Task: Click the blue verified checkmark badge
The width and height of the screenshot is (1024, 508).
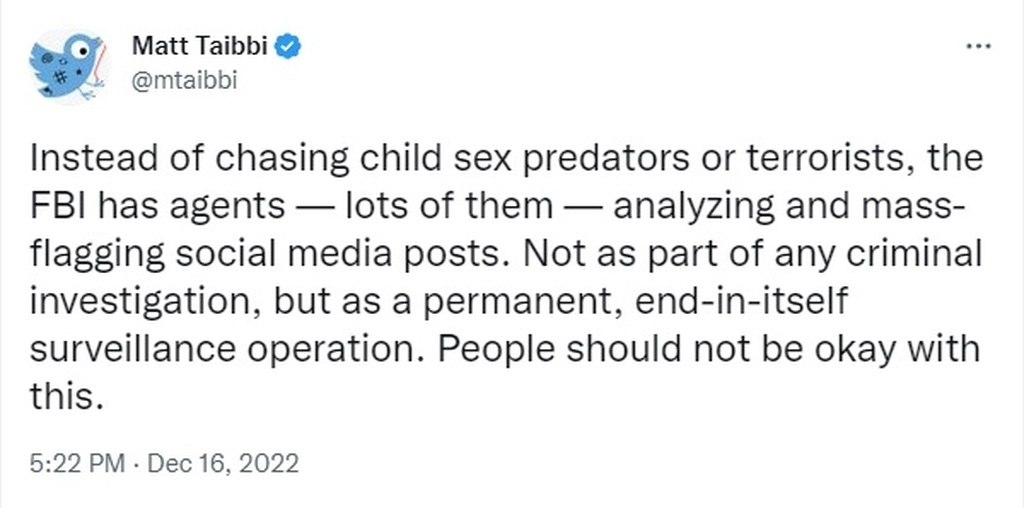Action: click(288, 46)
